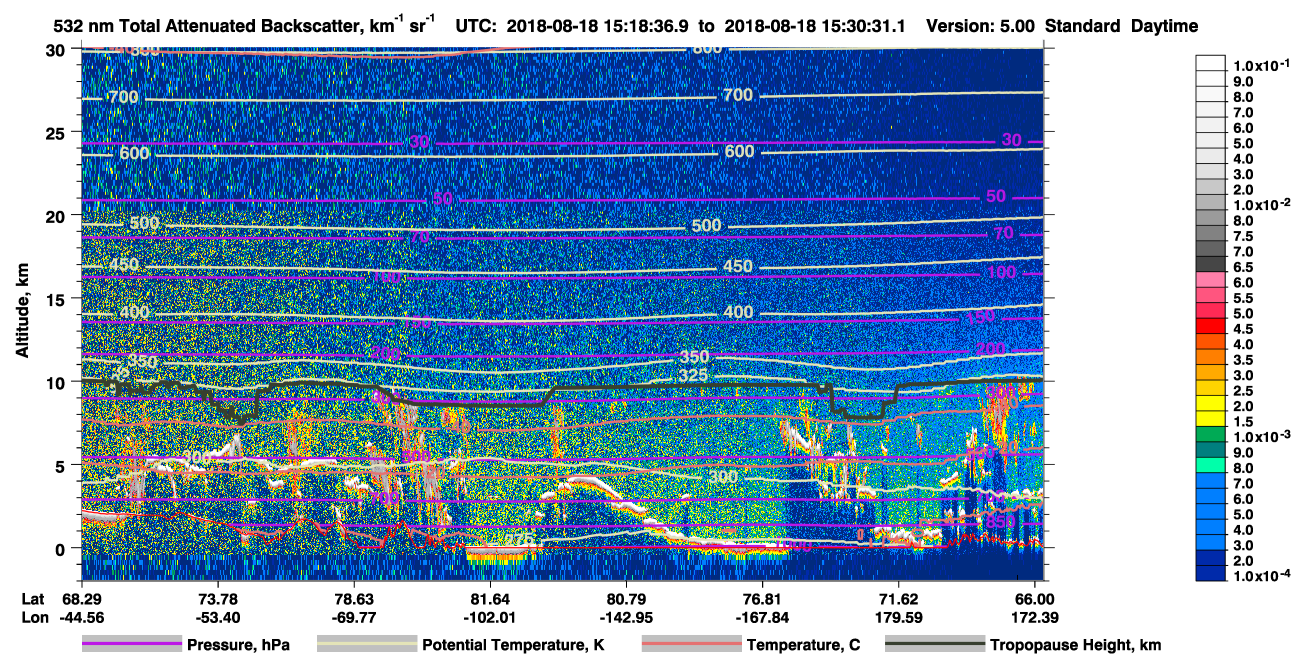Click colorbar label 5.5
The width and height of the screenshot is (1300, 667).
coord(1243,297)
